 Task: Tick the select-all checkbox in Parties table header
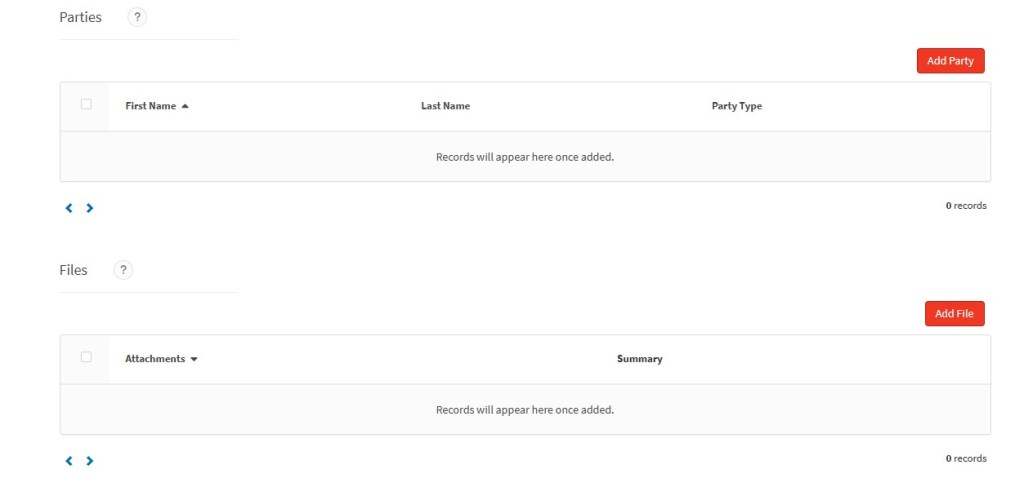pyautogui.click(x=86, y=104)
